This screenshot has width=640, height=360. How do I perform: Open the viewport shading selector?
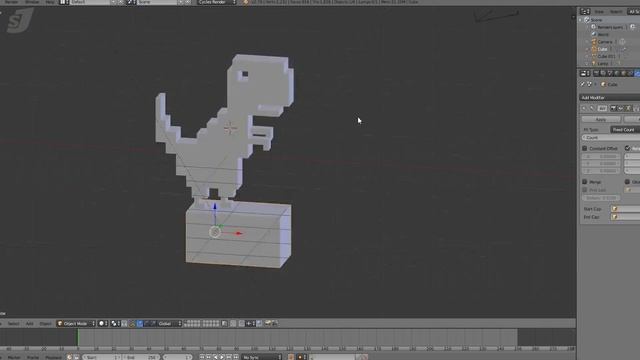(103, 324)
